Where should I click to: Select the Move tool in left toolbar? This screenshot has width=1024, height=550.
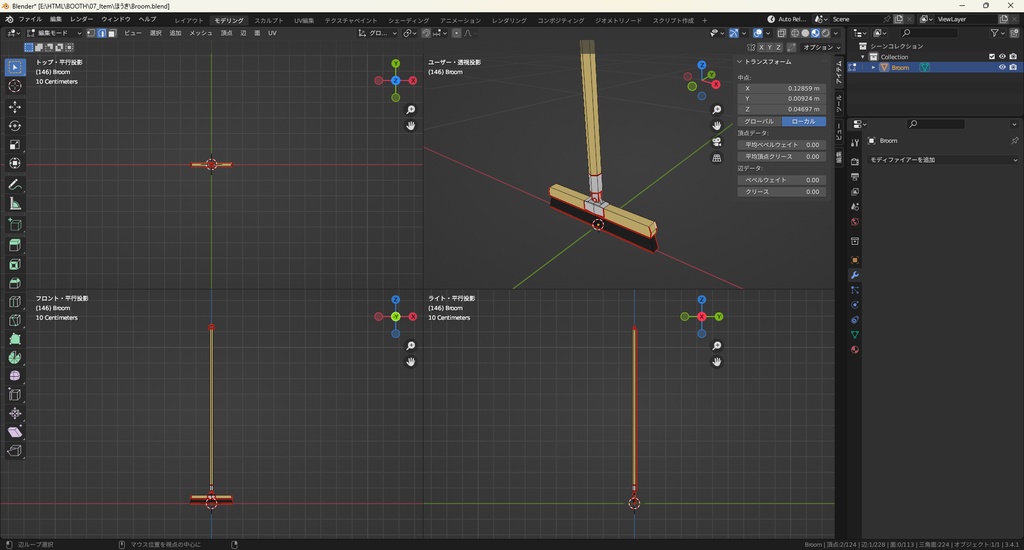tap(15, 106)
